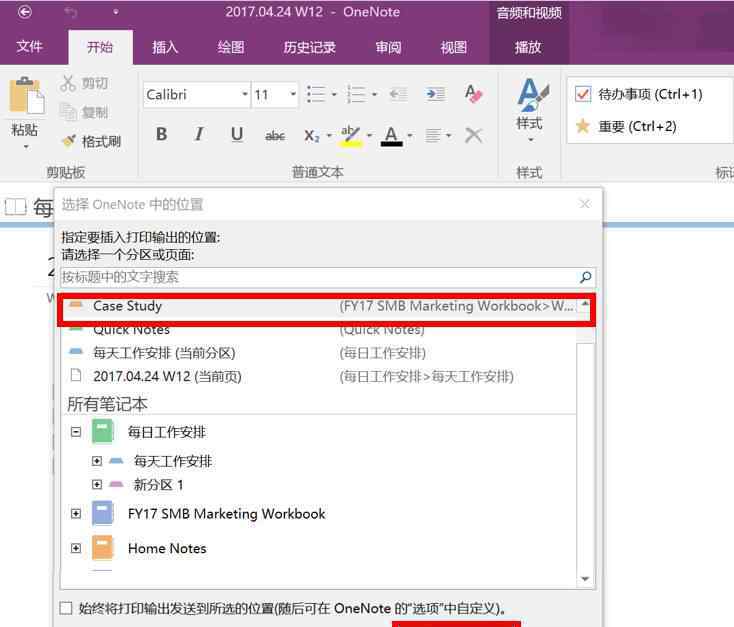Open the Paste (粘贴) clipboard icon
The height and width of the screenshot is (627, 734).
tap(27, 96)
